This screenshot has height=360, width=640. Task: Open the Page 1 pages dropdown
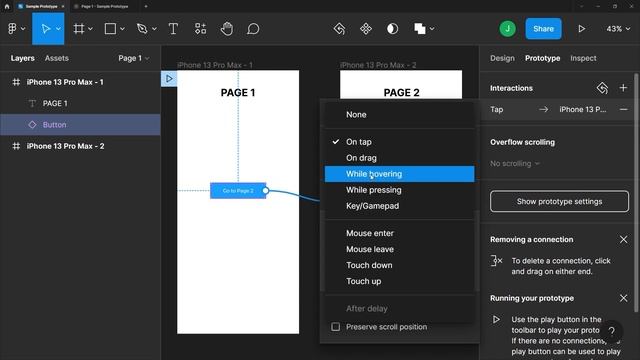pyautogui.click(x=133, y=58)
